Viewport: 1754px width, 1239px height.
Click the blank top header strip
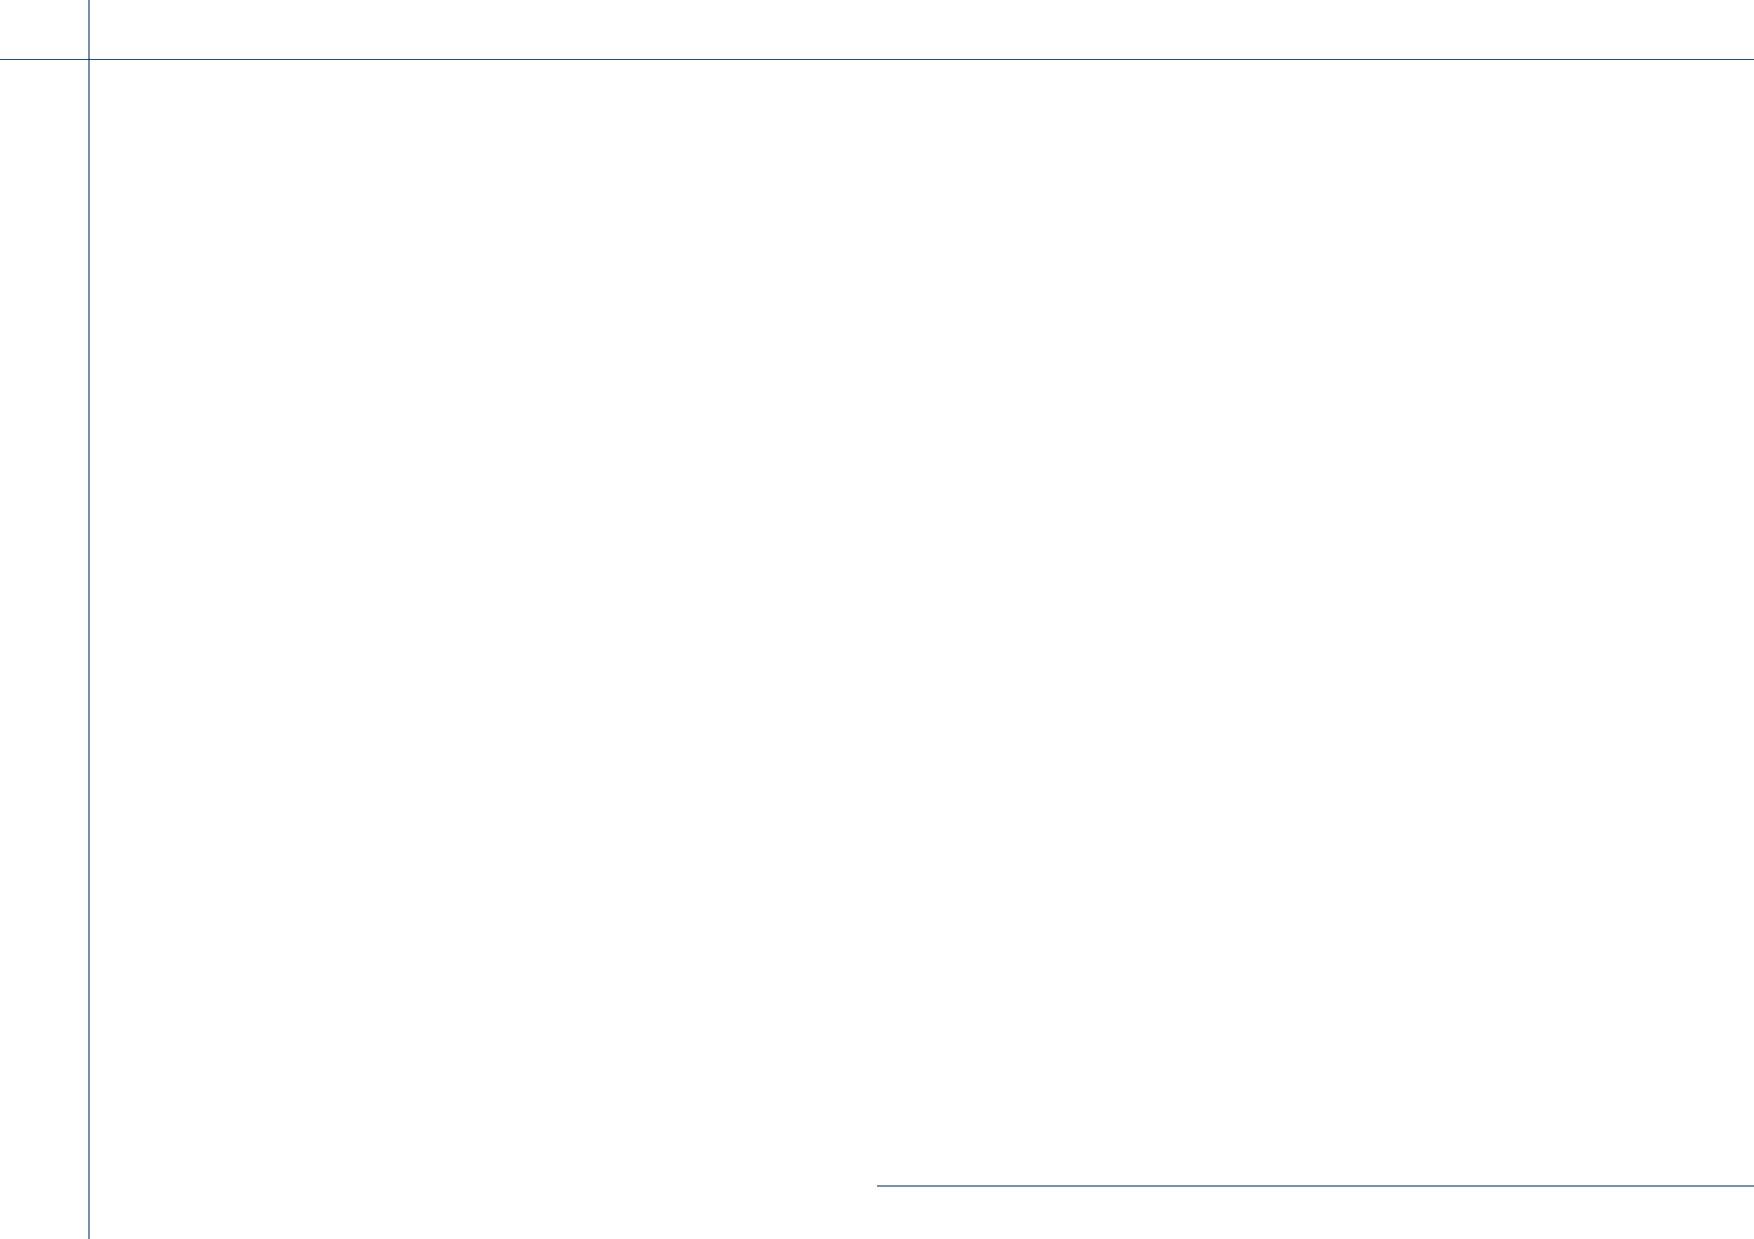tap(921, 29)
